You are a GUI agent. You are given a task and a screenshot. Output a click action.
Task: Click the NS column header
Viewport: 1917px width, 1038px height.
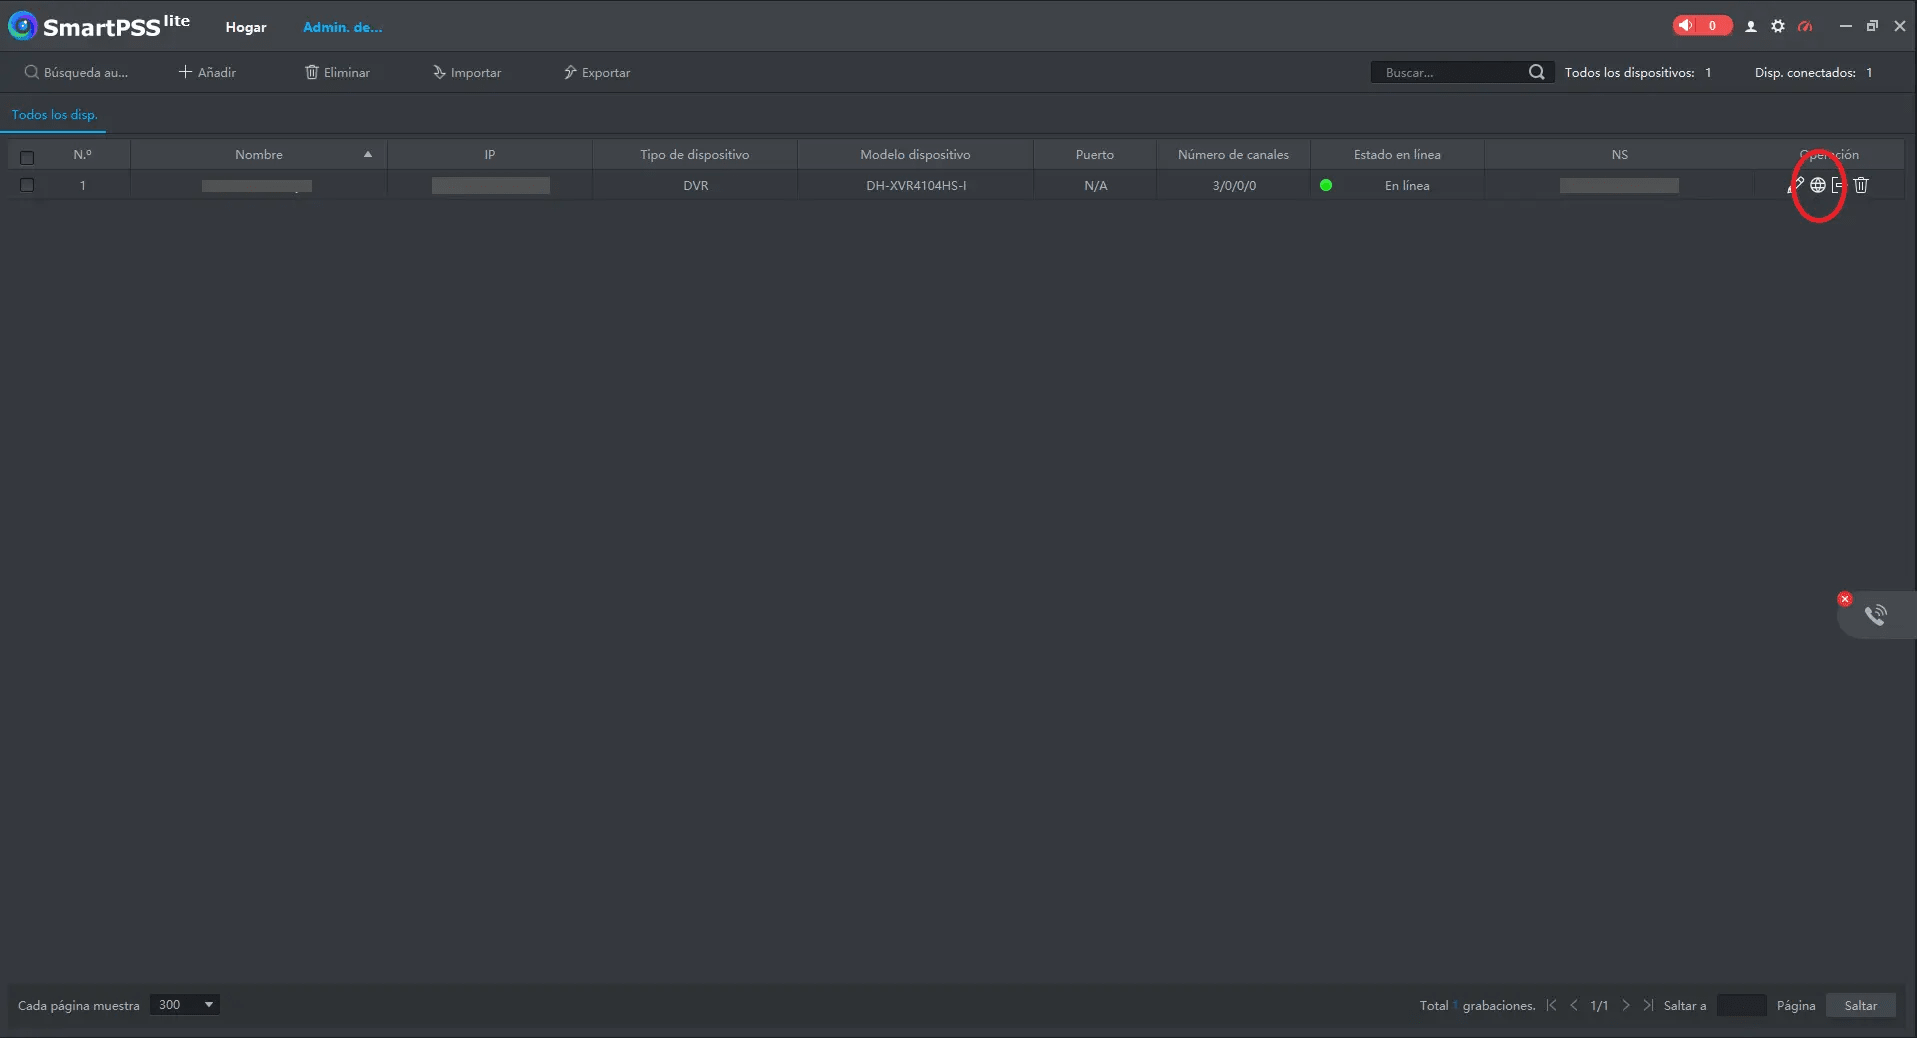(x=1620, y=154)
